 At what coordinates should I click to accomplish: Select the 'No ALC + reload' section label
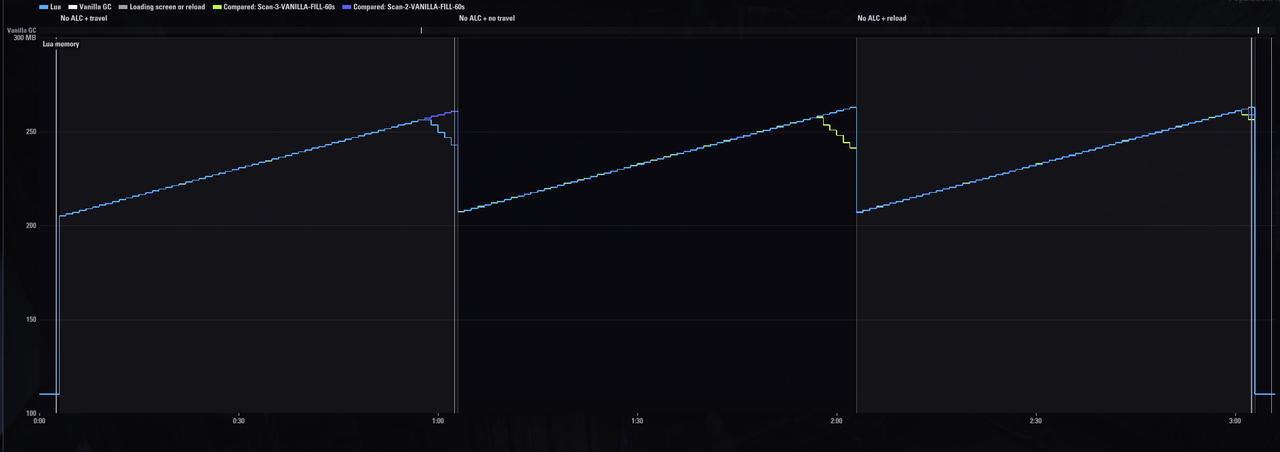[882, 18]
